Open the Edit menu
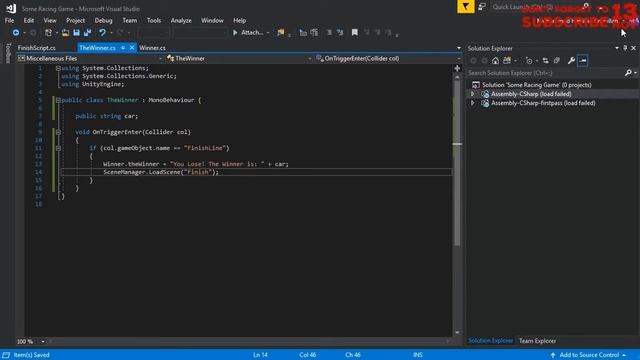Screen dimensions: 640x360 pyautogui.click(x=29, y=20)
